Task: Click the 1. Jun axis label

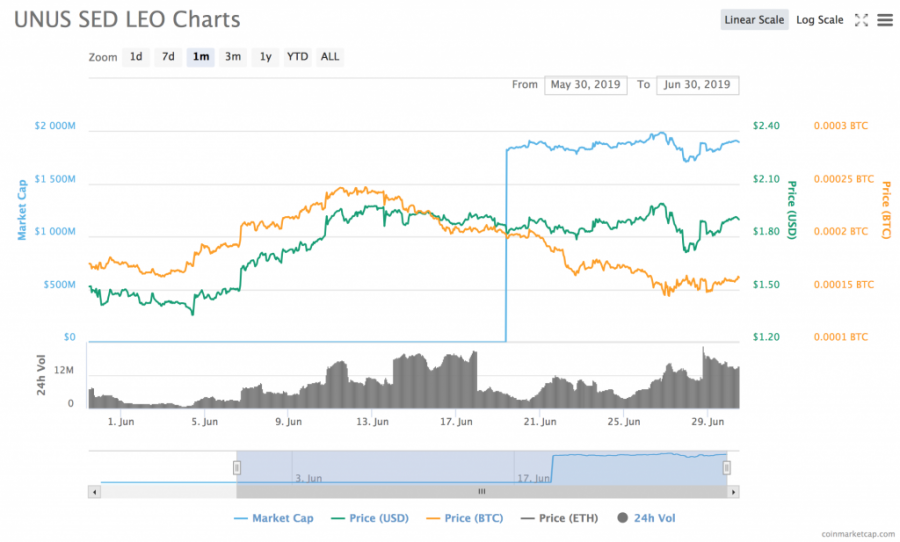Action: pos(121,421)
